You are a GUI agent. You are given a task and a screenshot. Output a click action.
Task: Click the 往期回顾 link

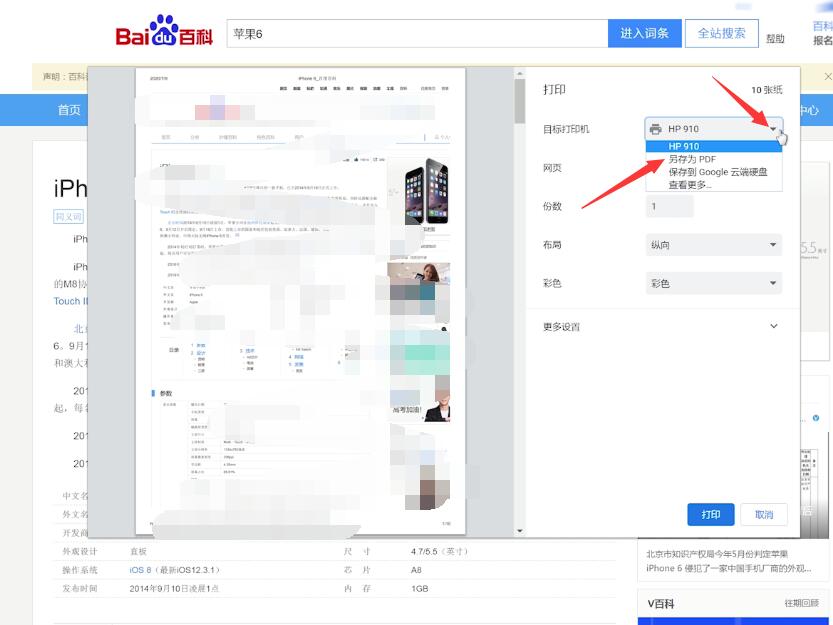click(x=802, y=603)
